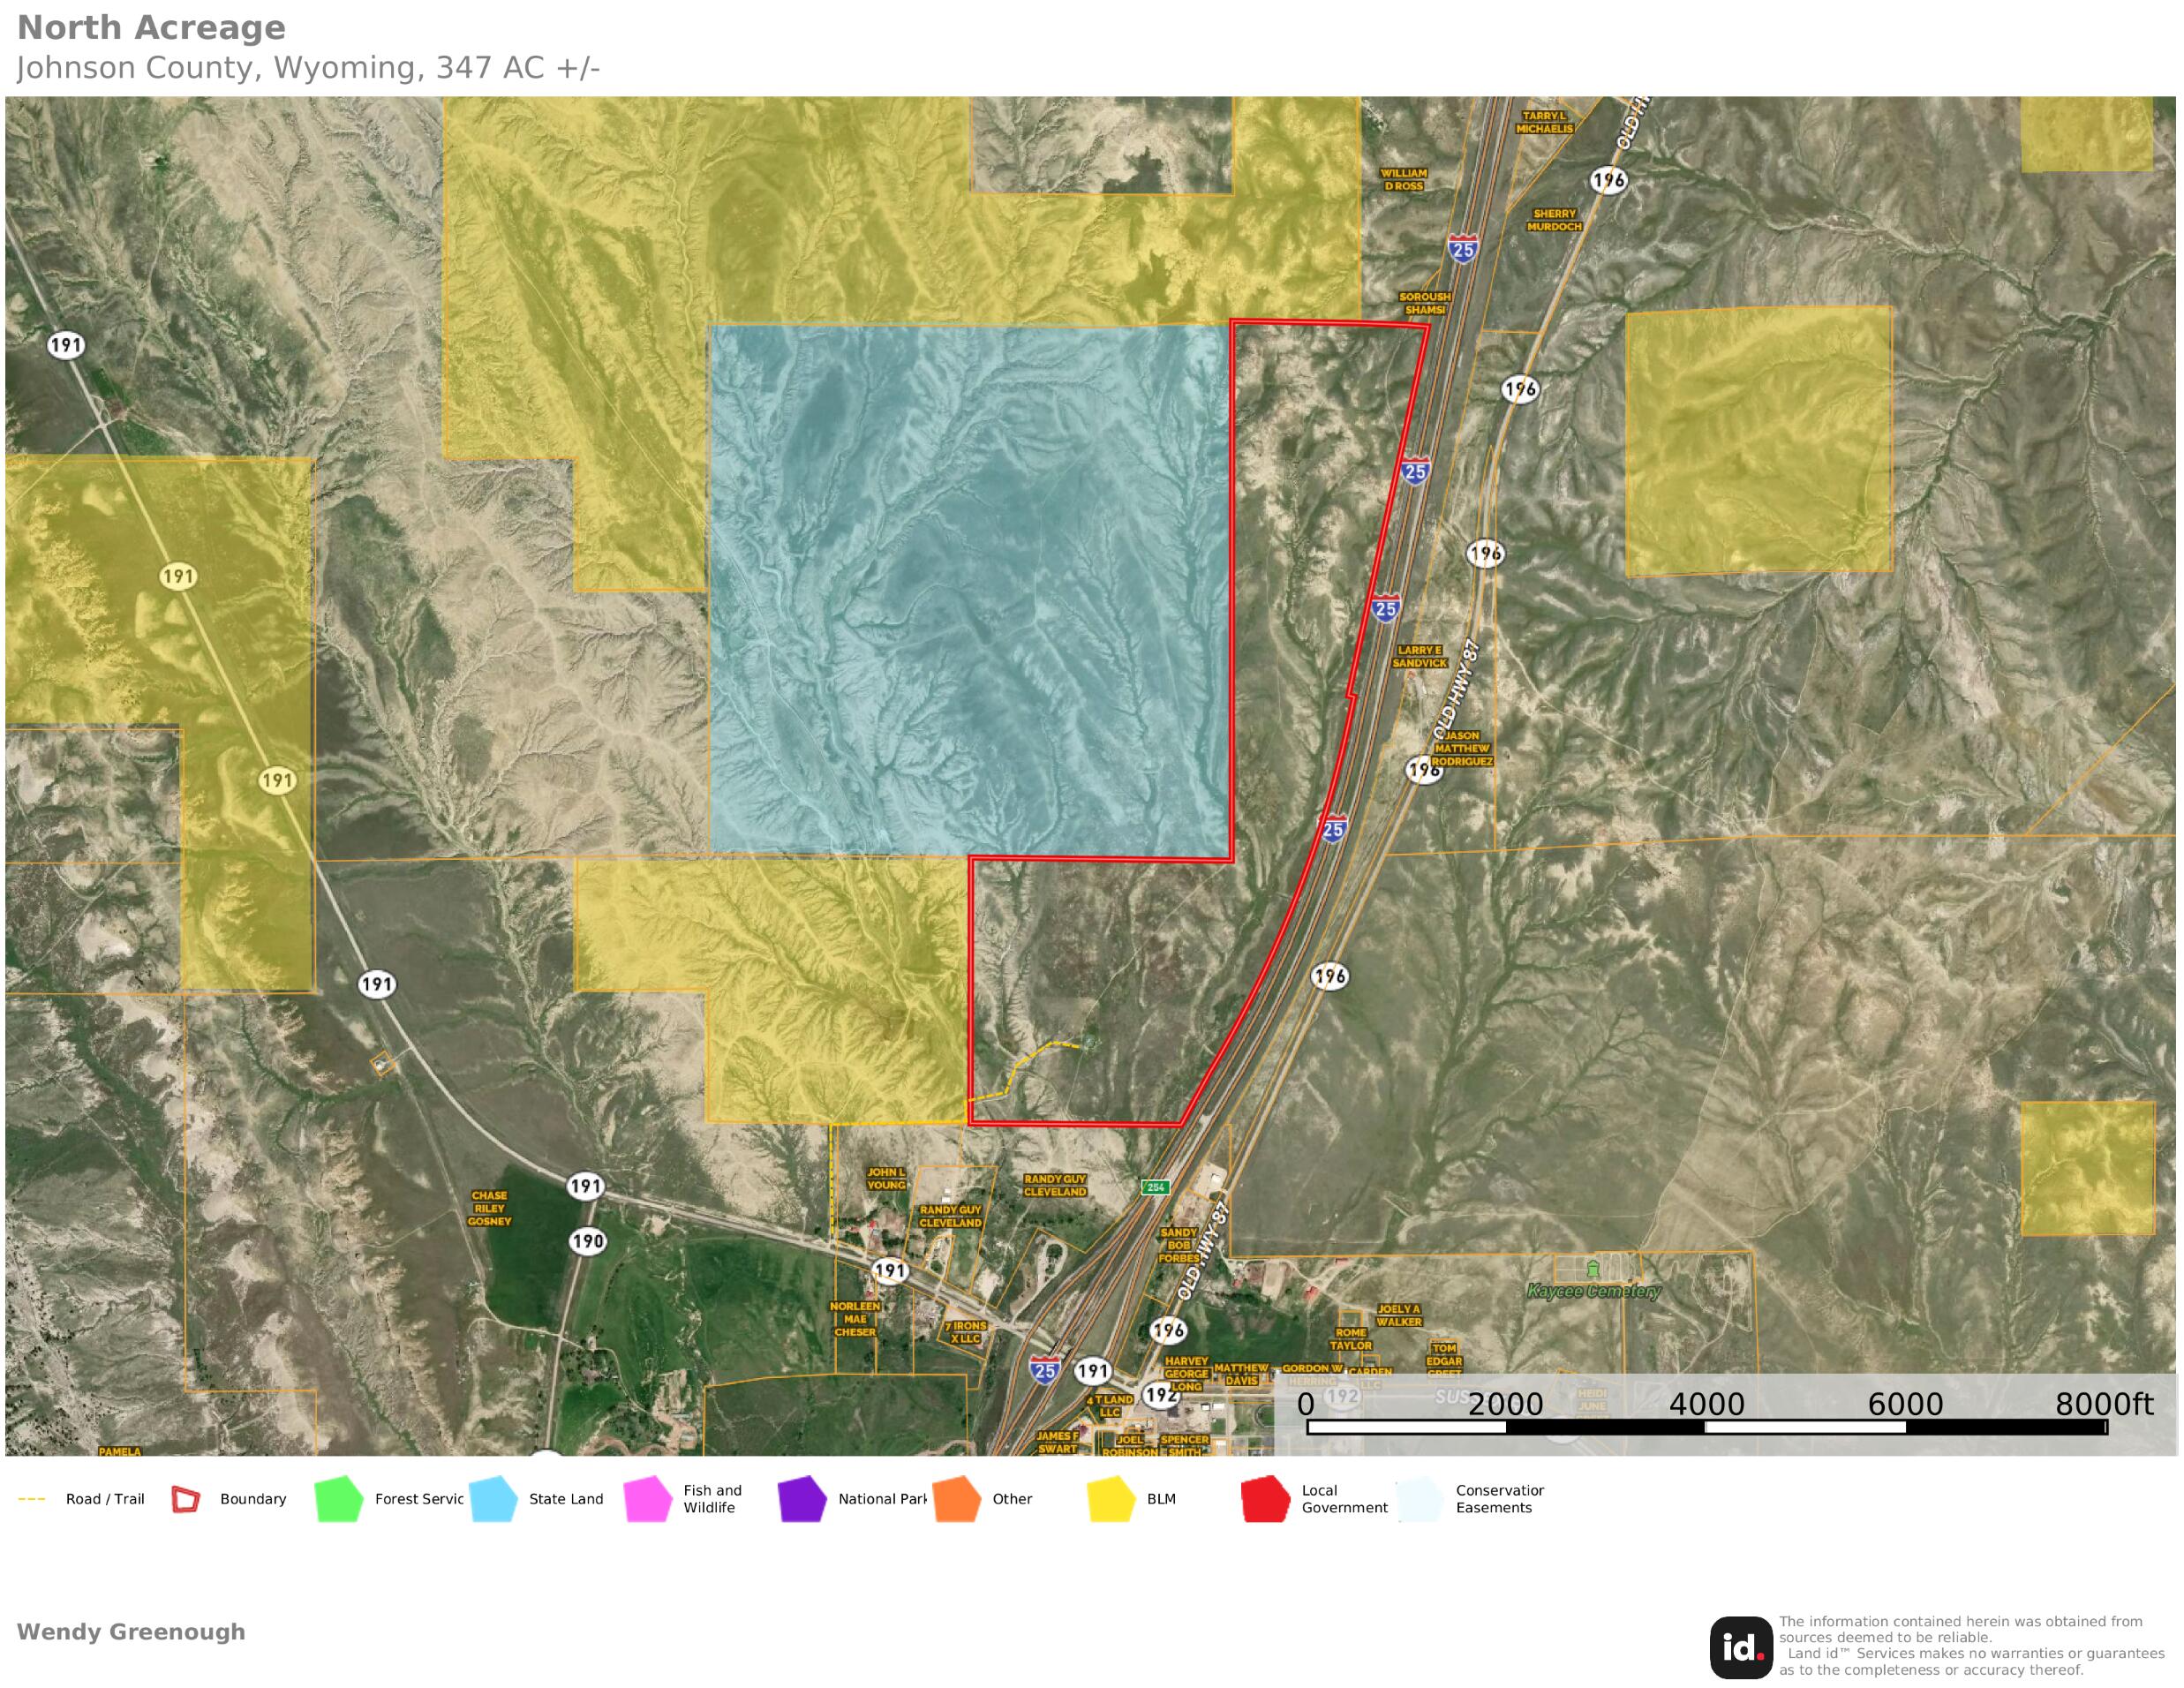This screenshot has width=2184, height=1688.
Task: Click the Conservation Easements legend label
Action: 1498,1499
